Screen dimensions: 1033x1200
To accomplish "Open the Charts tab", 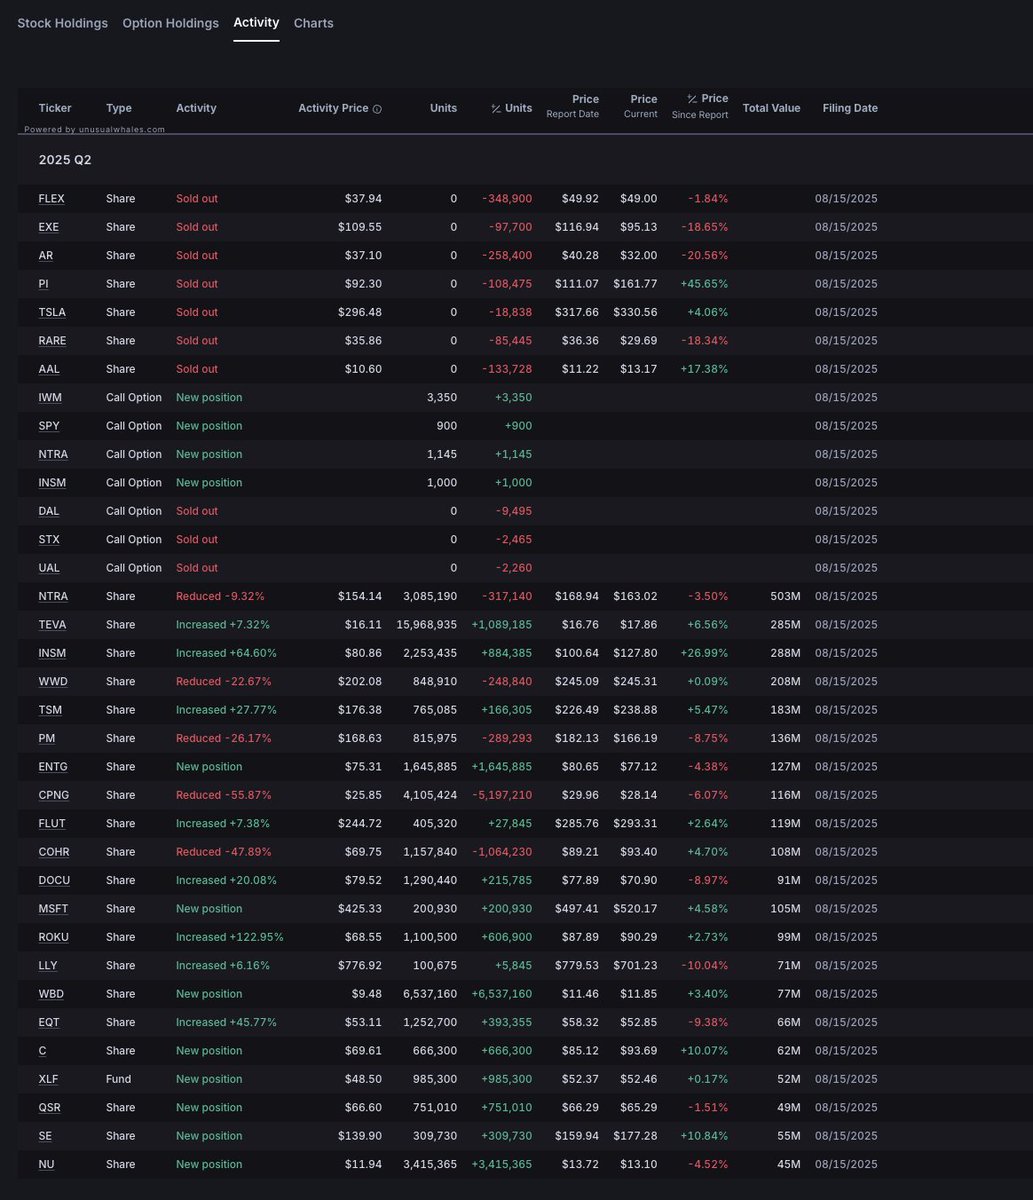I will tap(313, 23).
